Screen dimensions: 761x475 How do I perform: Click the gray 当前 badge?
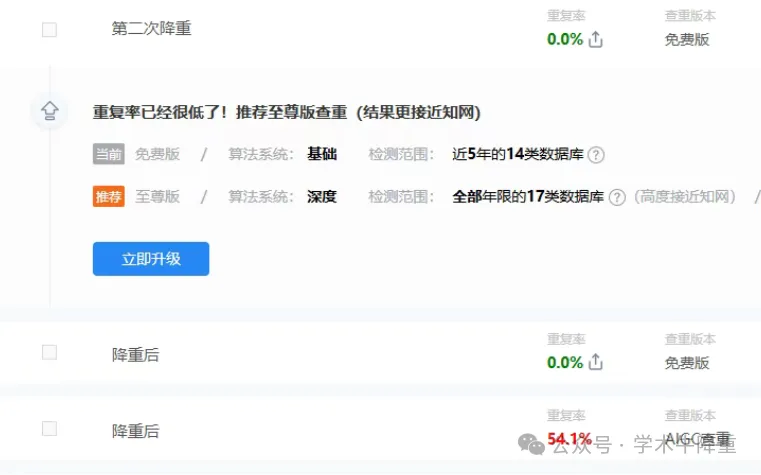(x=108, y=154)
